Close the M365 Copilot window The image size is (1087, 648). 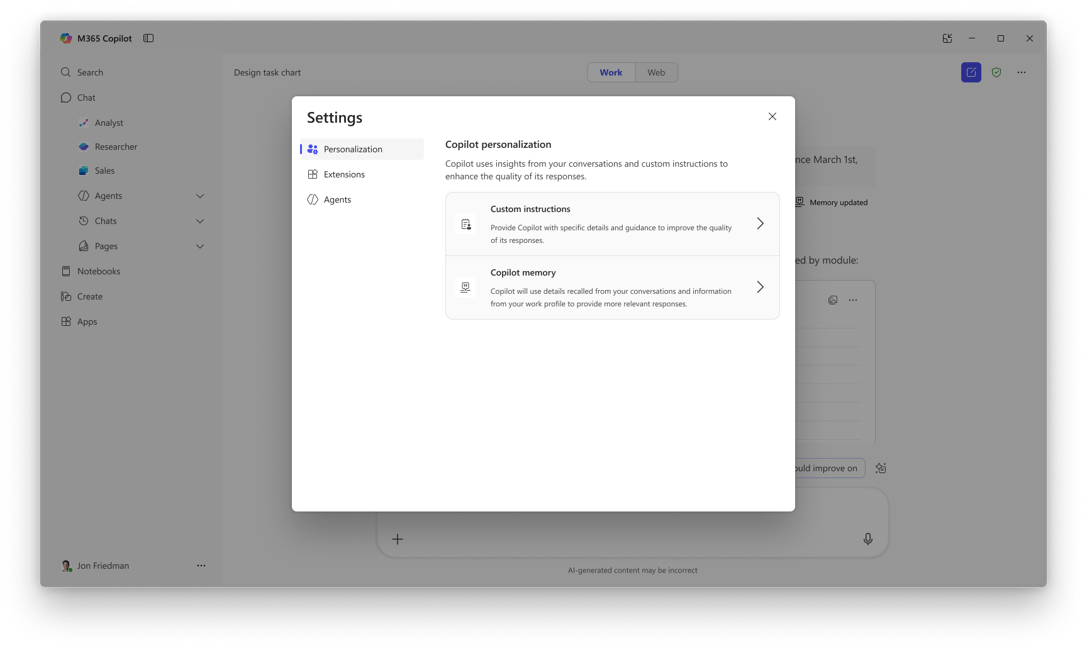tap(1029, 38)
